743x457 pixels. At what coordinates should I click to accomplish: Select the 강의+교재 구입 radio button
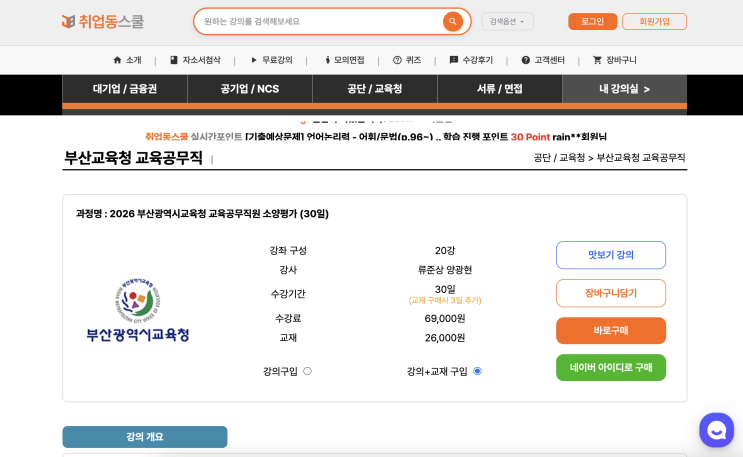tap(477, 371)
